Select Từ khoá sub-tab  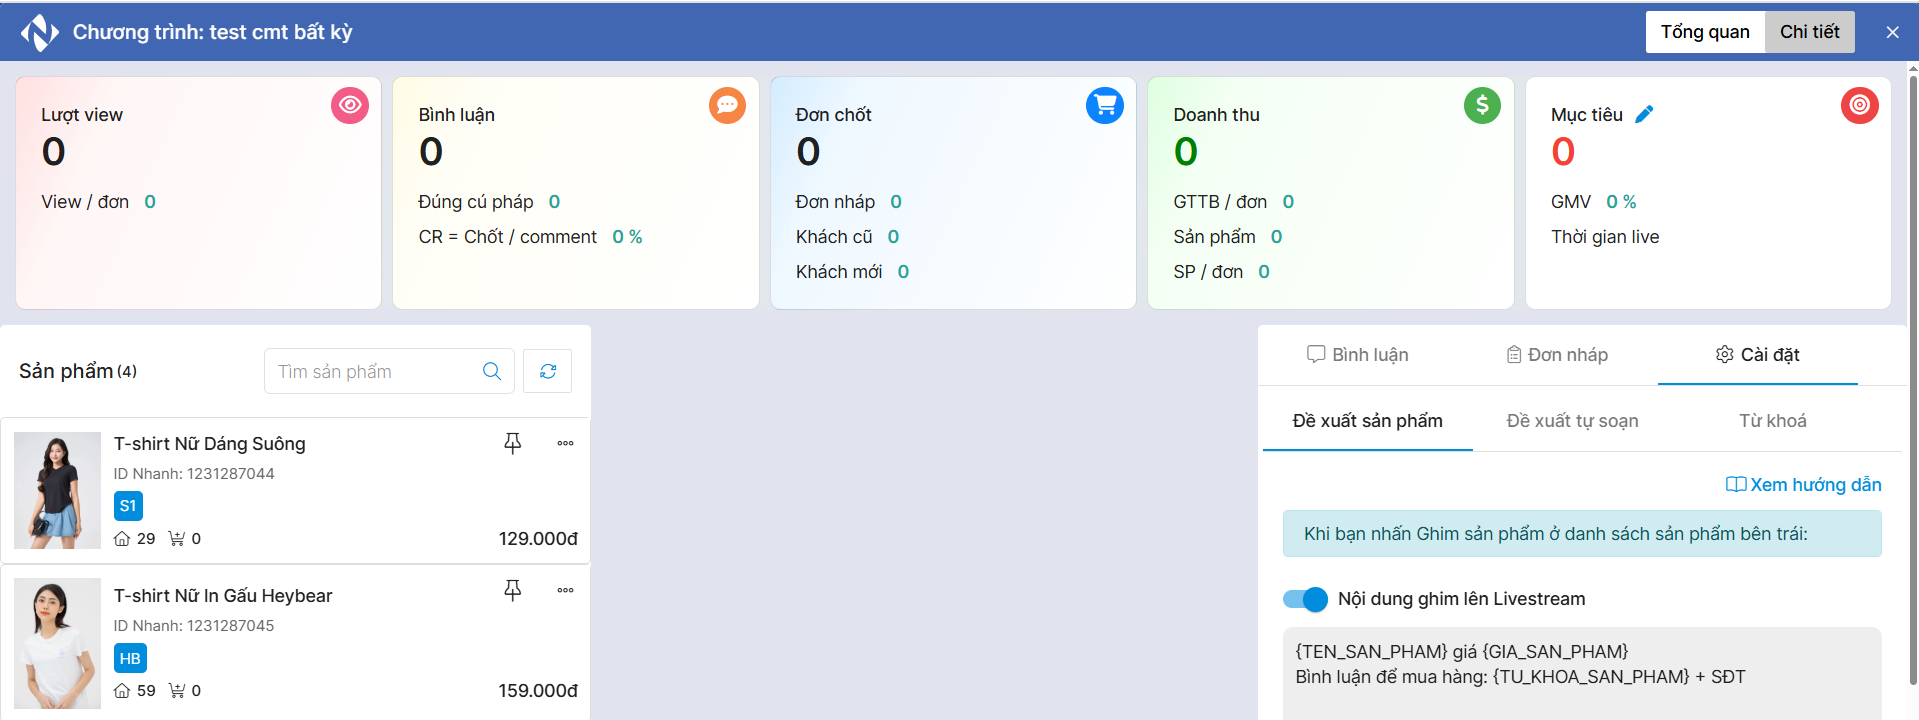pyautogui.click(x=1772, y=421)
